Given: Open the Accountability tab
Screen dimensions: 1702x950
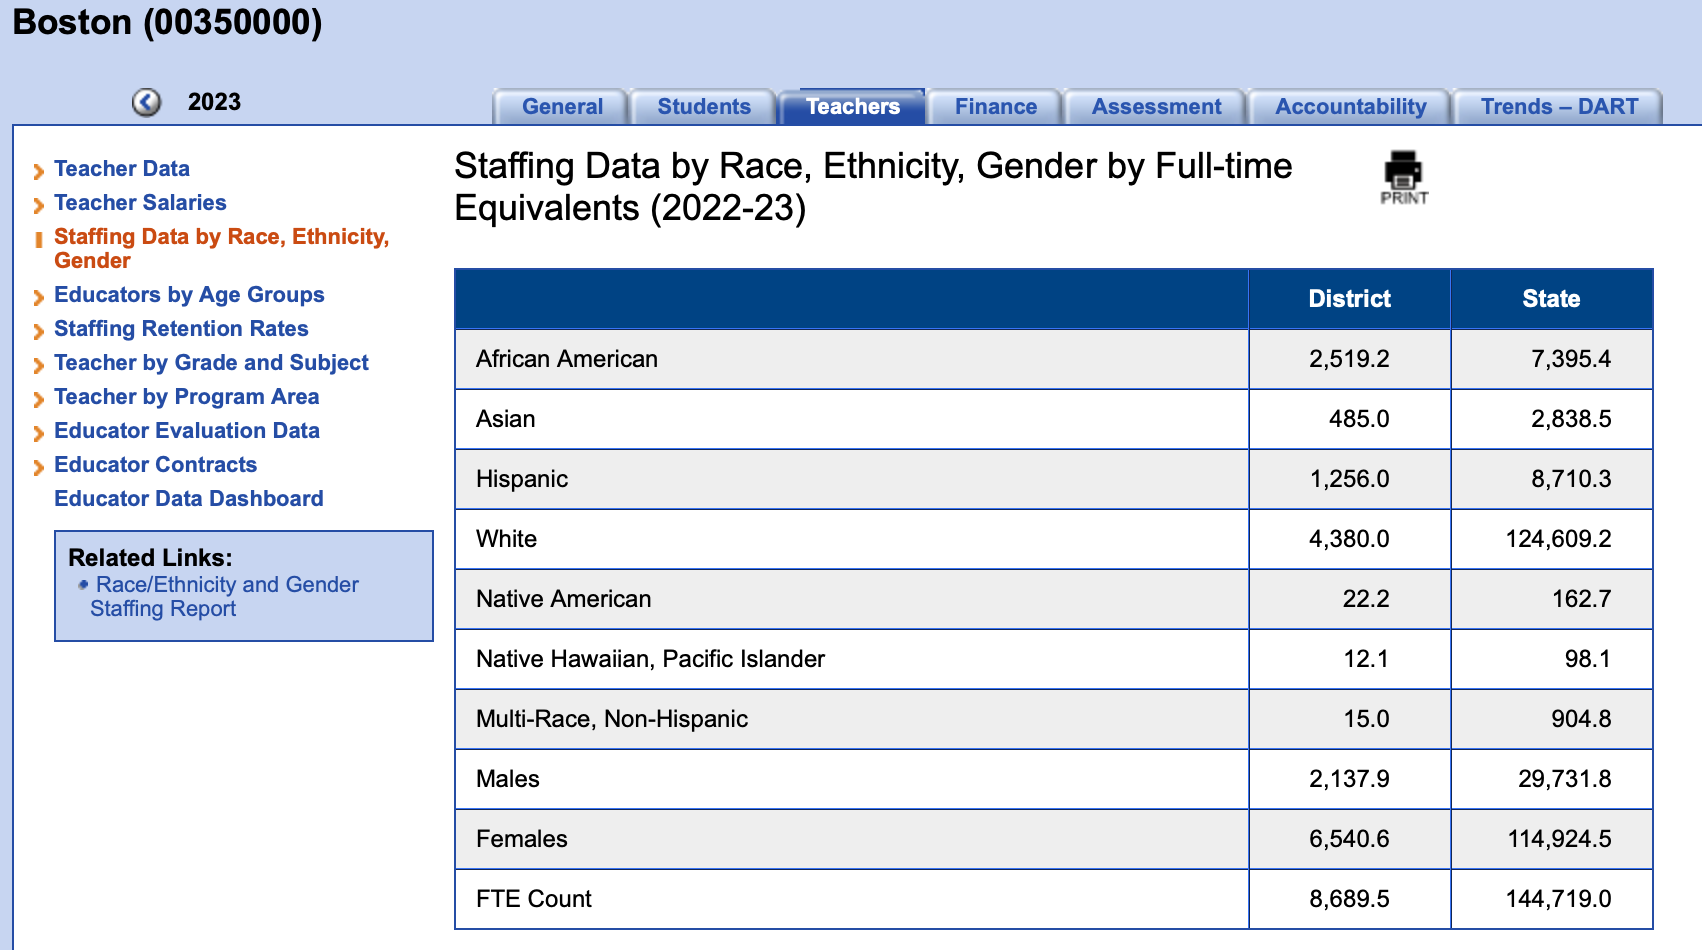Looking at the screenshot, I should click(x=1351, y=107).
